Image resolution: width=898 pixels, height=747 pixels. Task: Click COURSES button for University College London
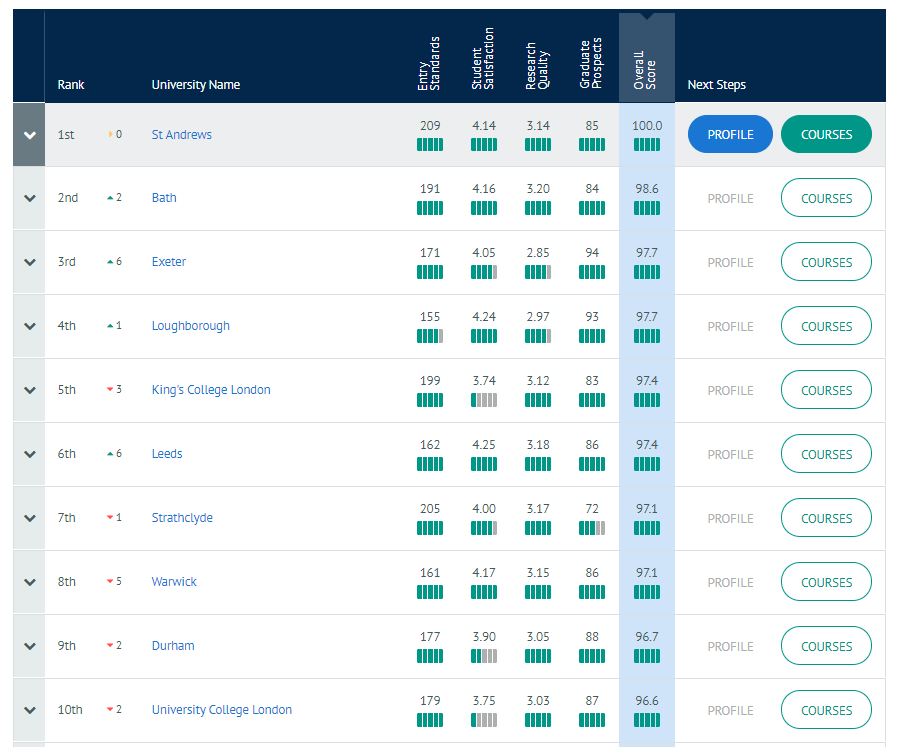tap(826, 710)
